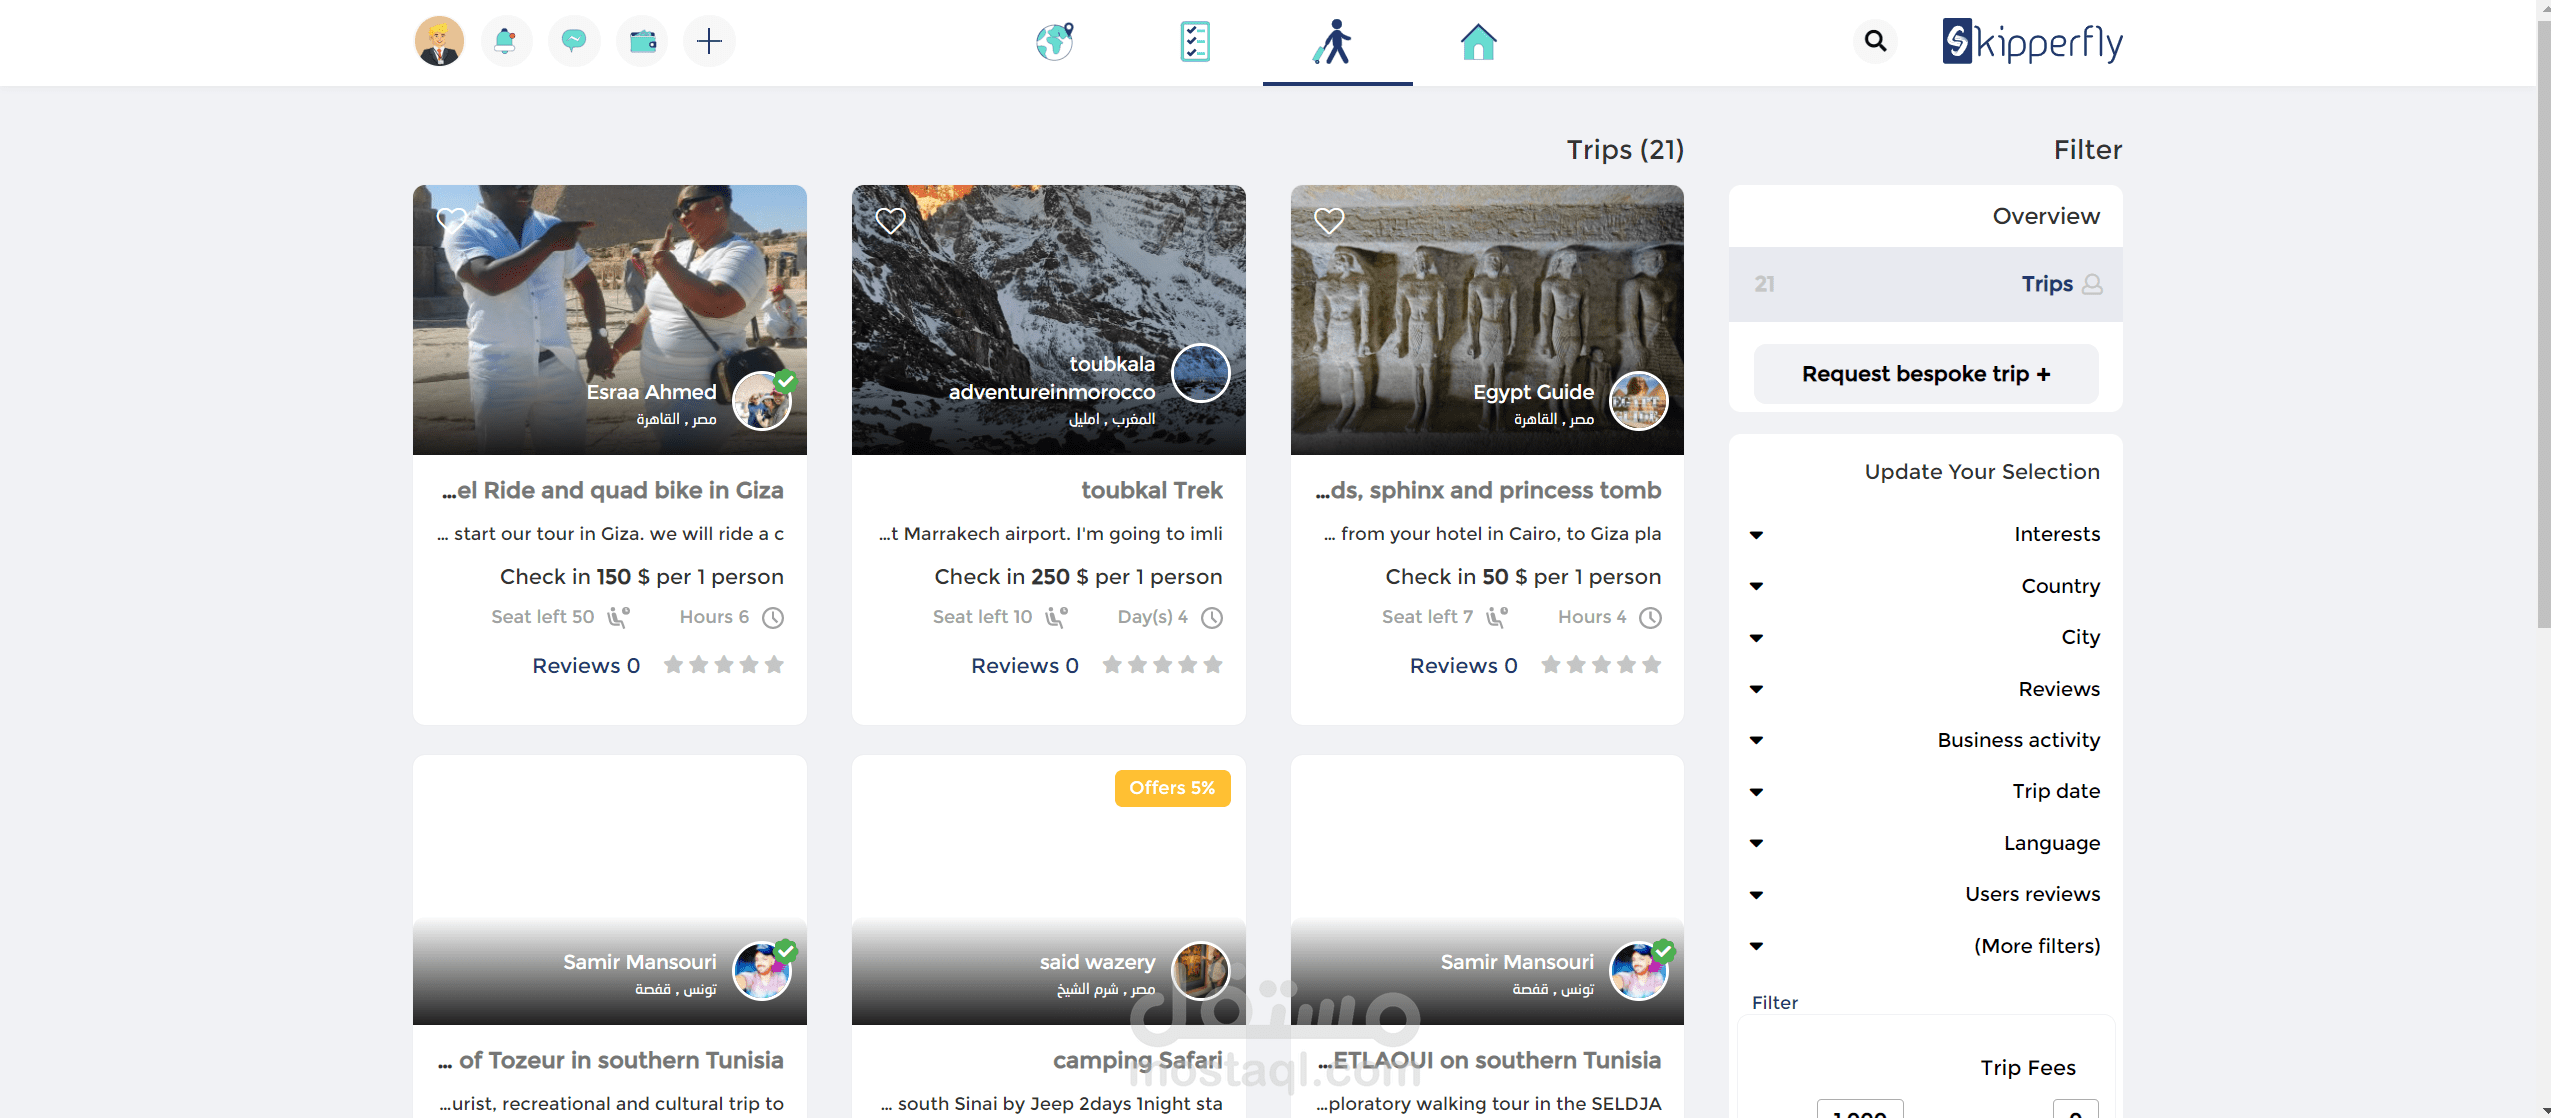This screenshot has width=2551, height=1118.
Task: Open the toubkal Trek title link
Action: [1151, 490]
